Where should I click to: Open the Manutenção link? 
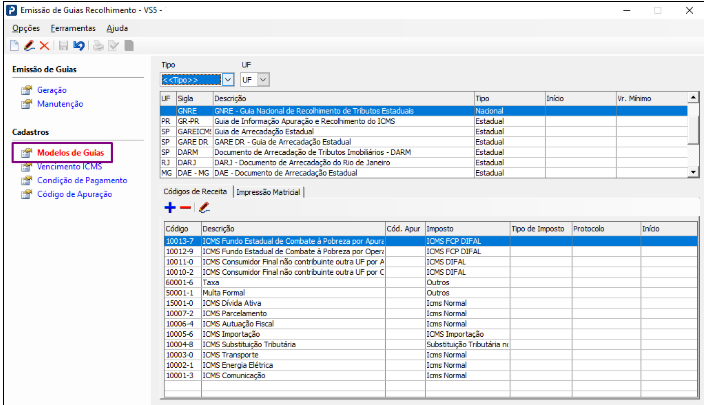pyautogui.click(x=60, y=104)
